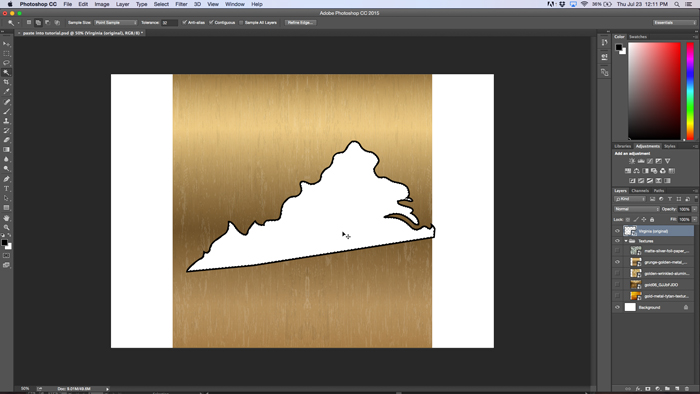Open the Filter menu
This screenshot has width=700, height=394.
point(181,4)
